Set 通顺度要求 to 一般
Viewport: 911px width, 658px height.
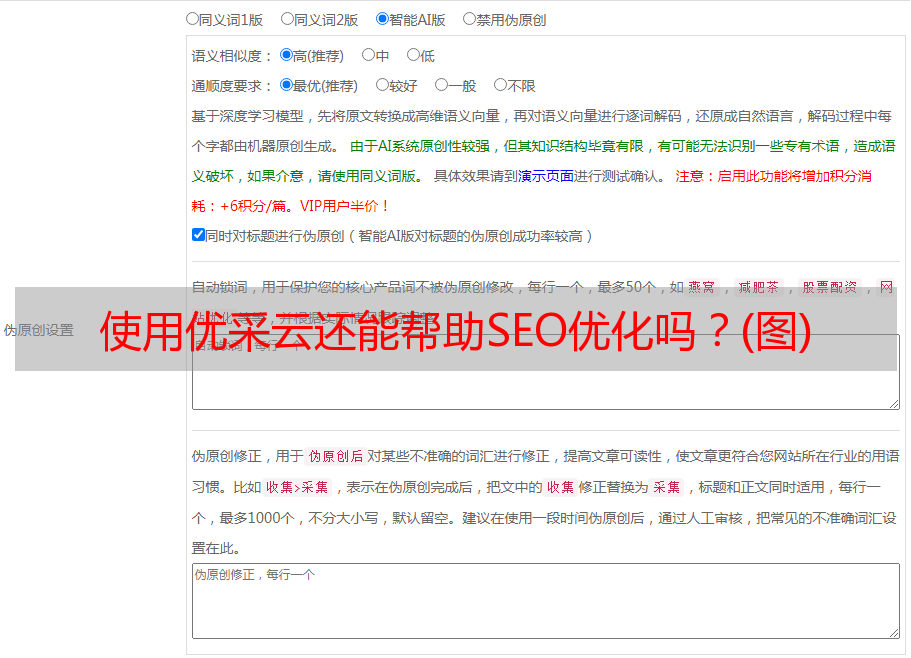[442, 85]
